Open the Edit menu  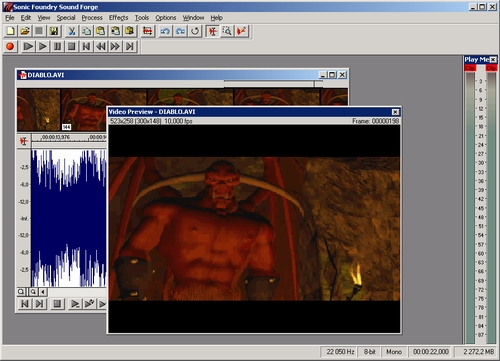tap(26, 18)
